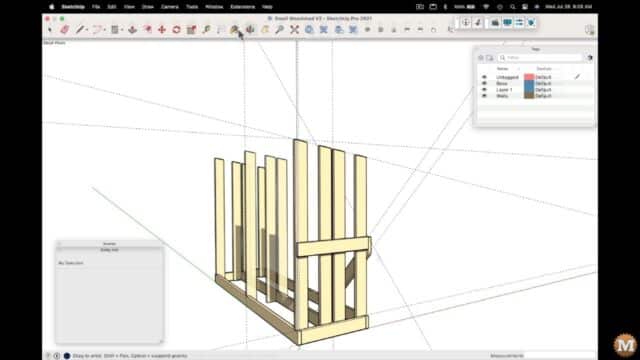The image size is (640, 360).
Task: Click pencil icon on Untagged row
Action: click(577, 77)
